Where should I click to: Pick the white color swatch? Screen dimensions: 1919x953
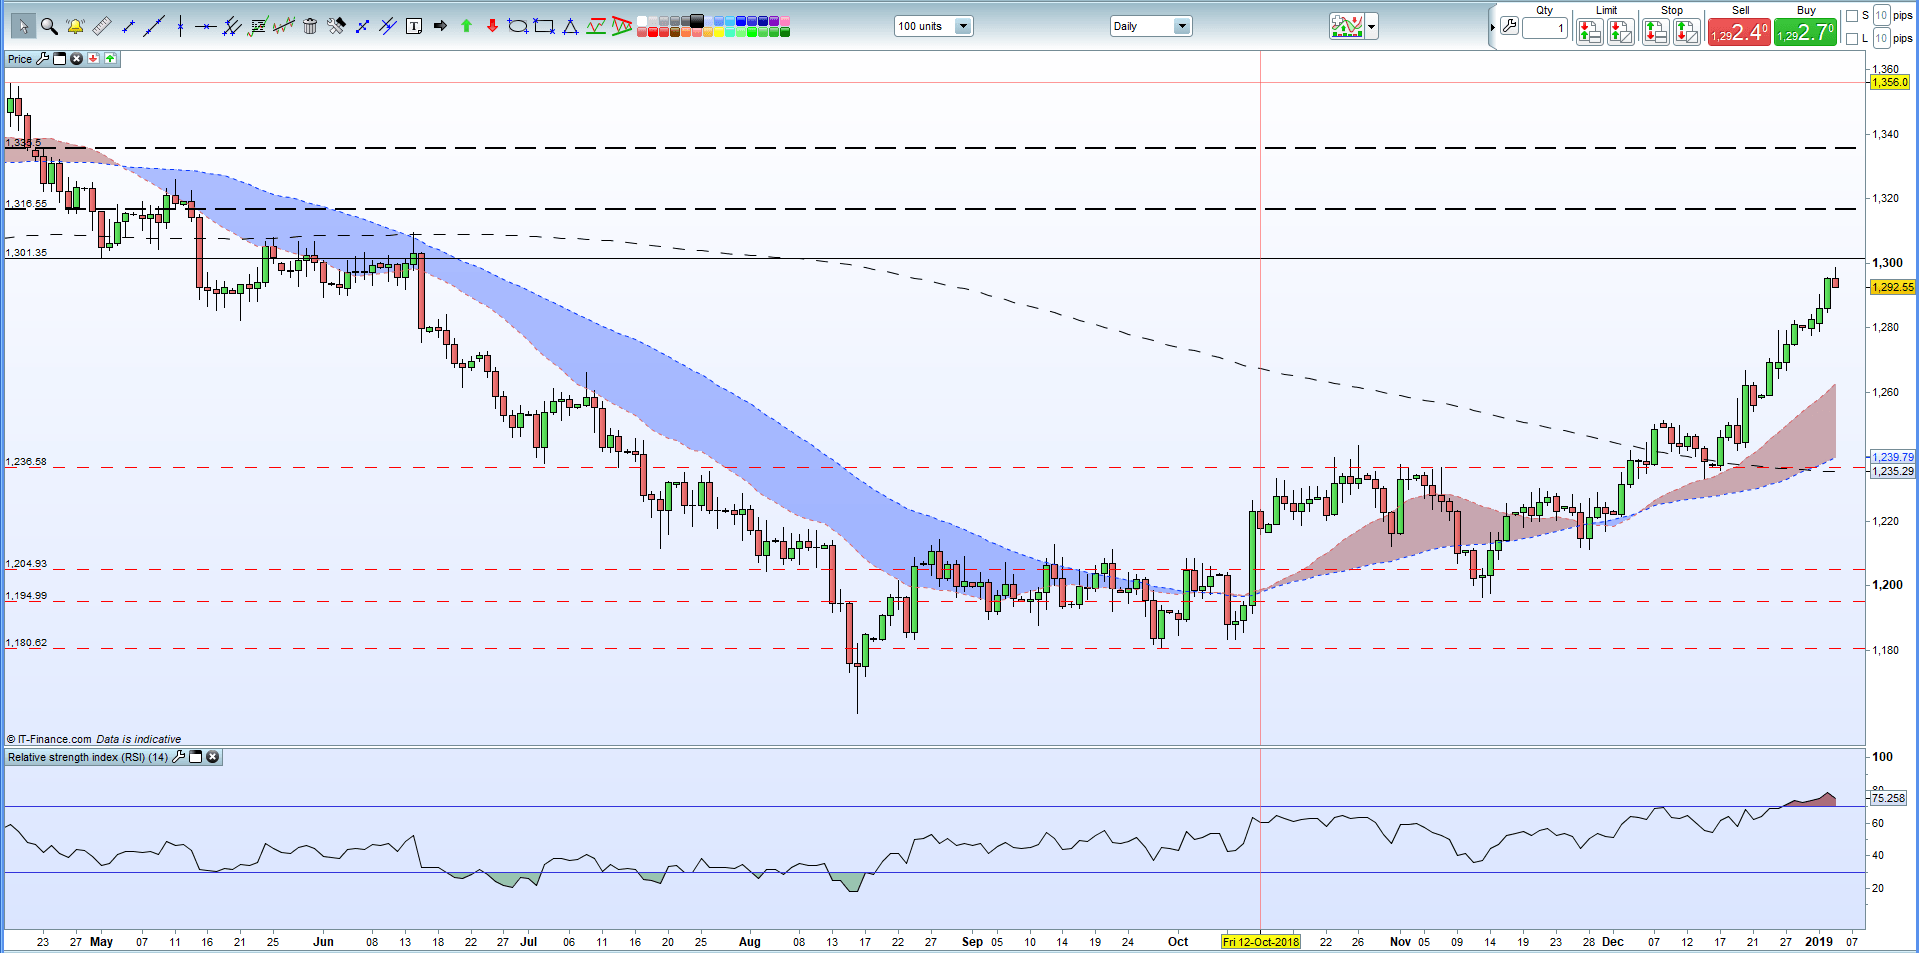(x=642, y=20)
